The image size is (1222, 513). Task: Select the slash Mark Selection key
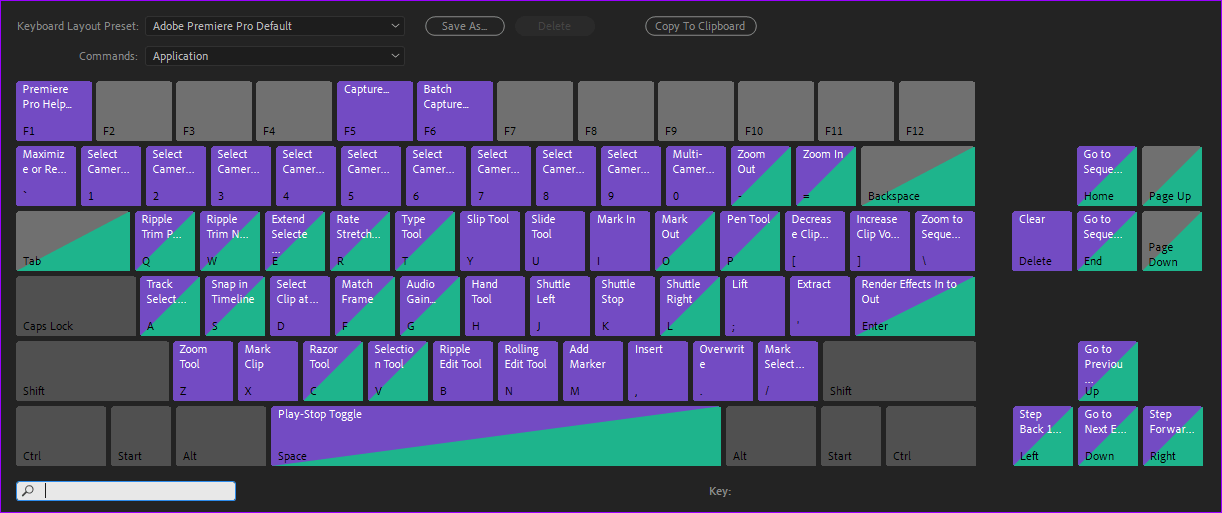(788, 371)
